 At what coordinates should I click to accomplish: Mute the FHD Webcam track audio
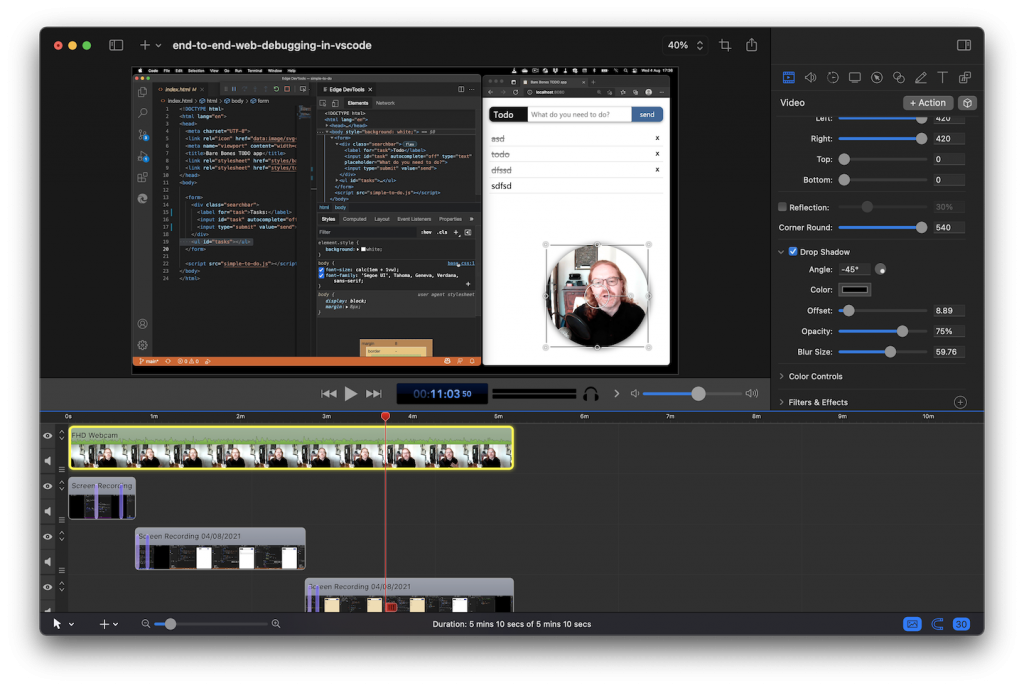pos(48,461)
